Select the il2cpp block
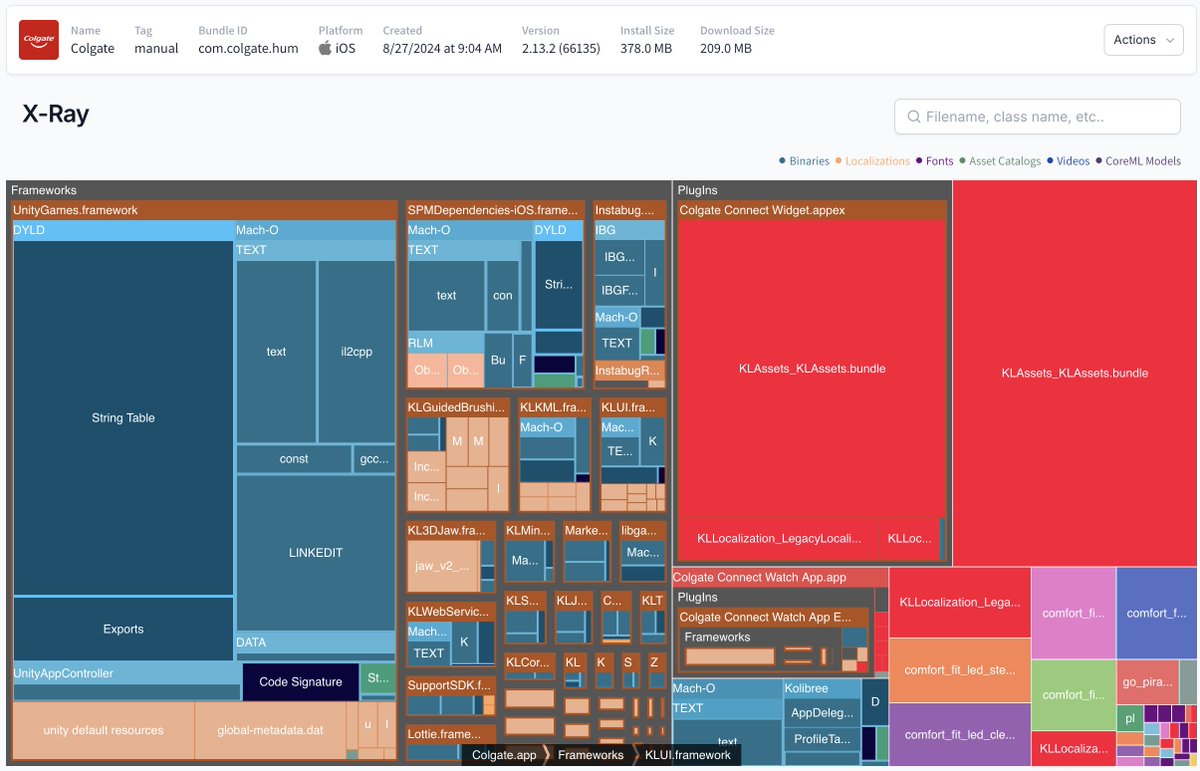1200x771 pixels. 356,352
